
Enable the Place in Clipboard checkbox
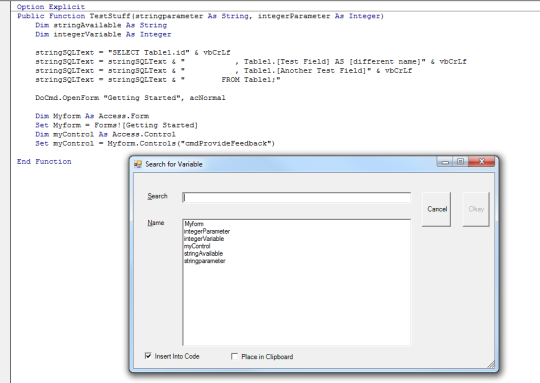(234, 356)
